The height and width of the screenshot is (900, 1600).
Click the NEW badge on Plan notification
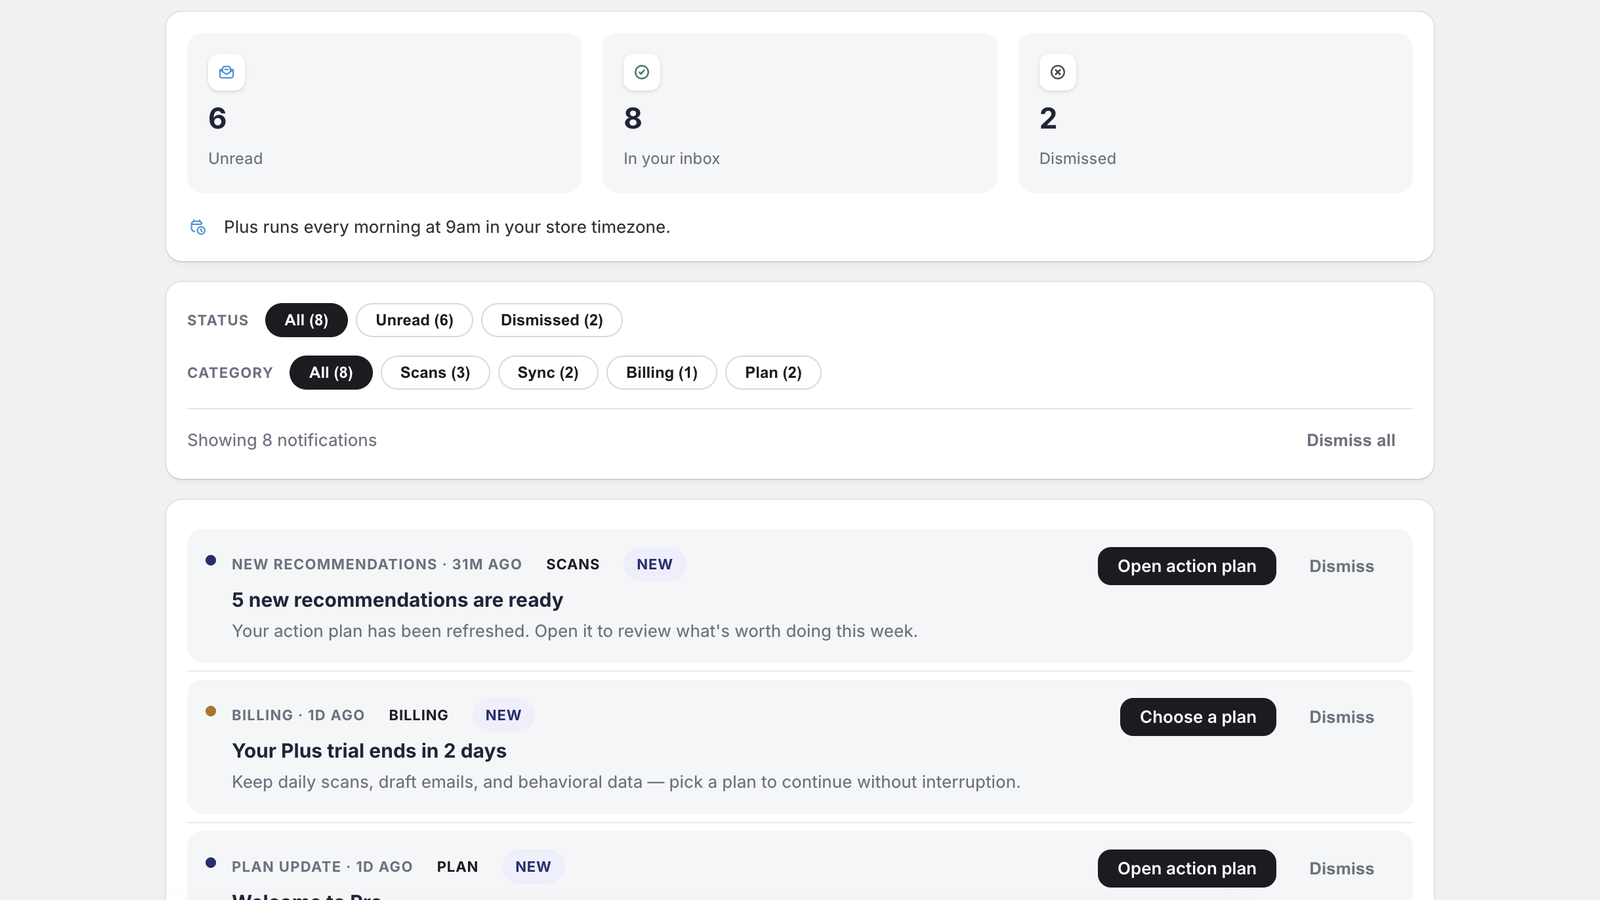click(x=533, y=867)
